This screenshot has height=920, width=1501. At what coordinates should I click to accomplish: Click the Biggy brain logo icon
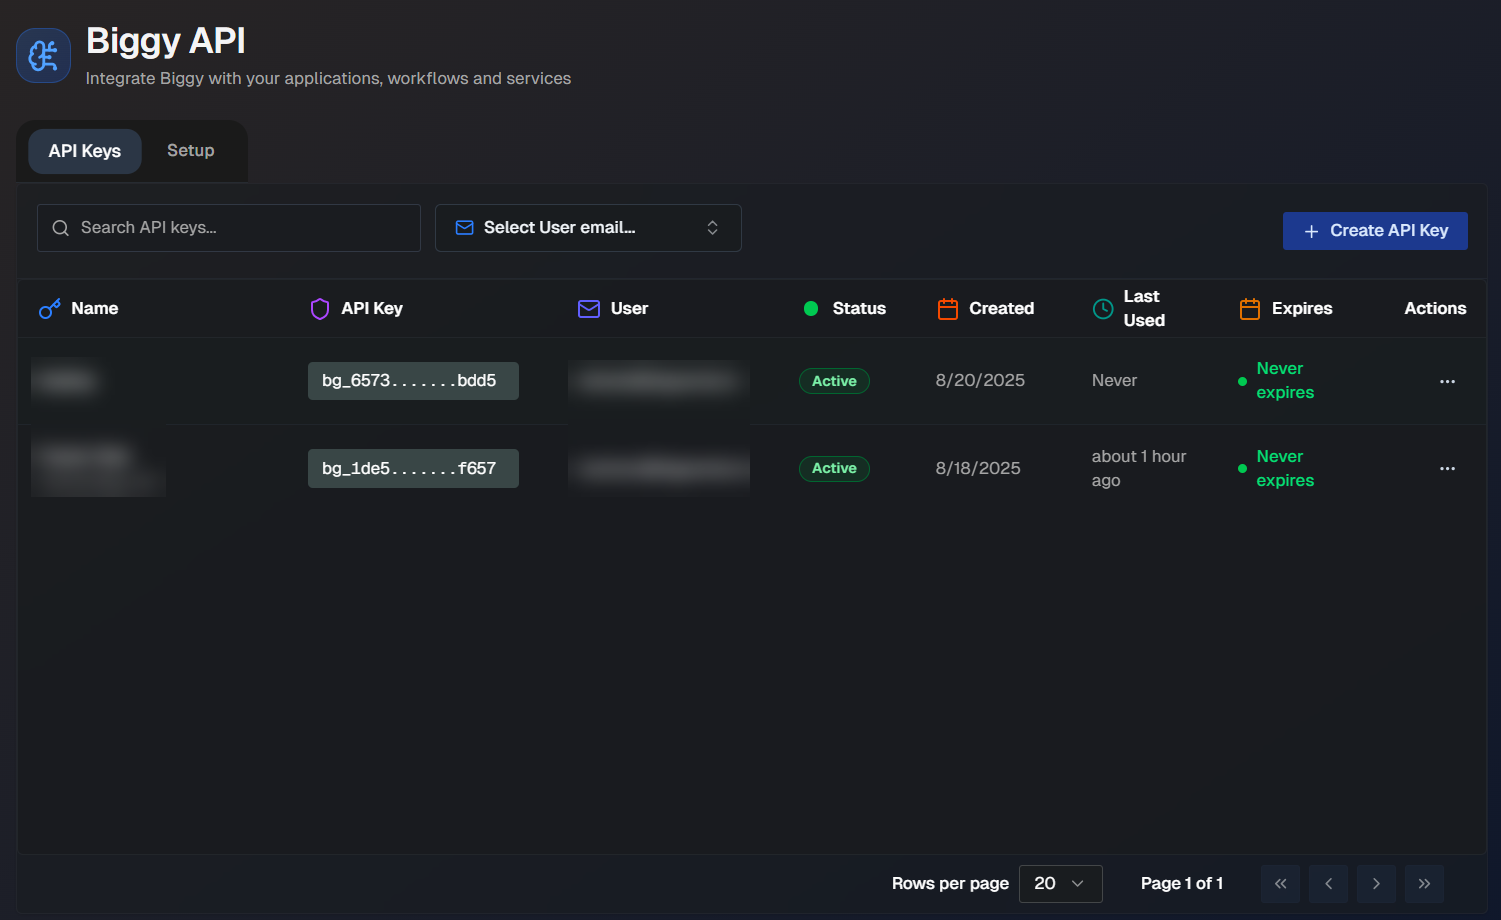[x=43, y=56]
